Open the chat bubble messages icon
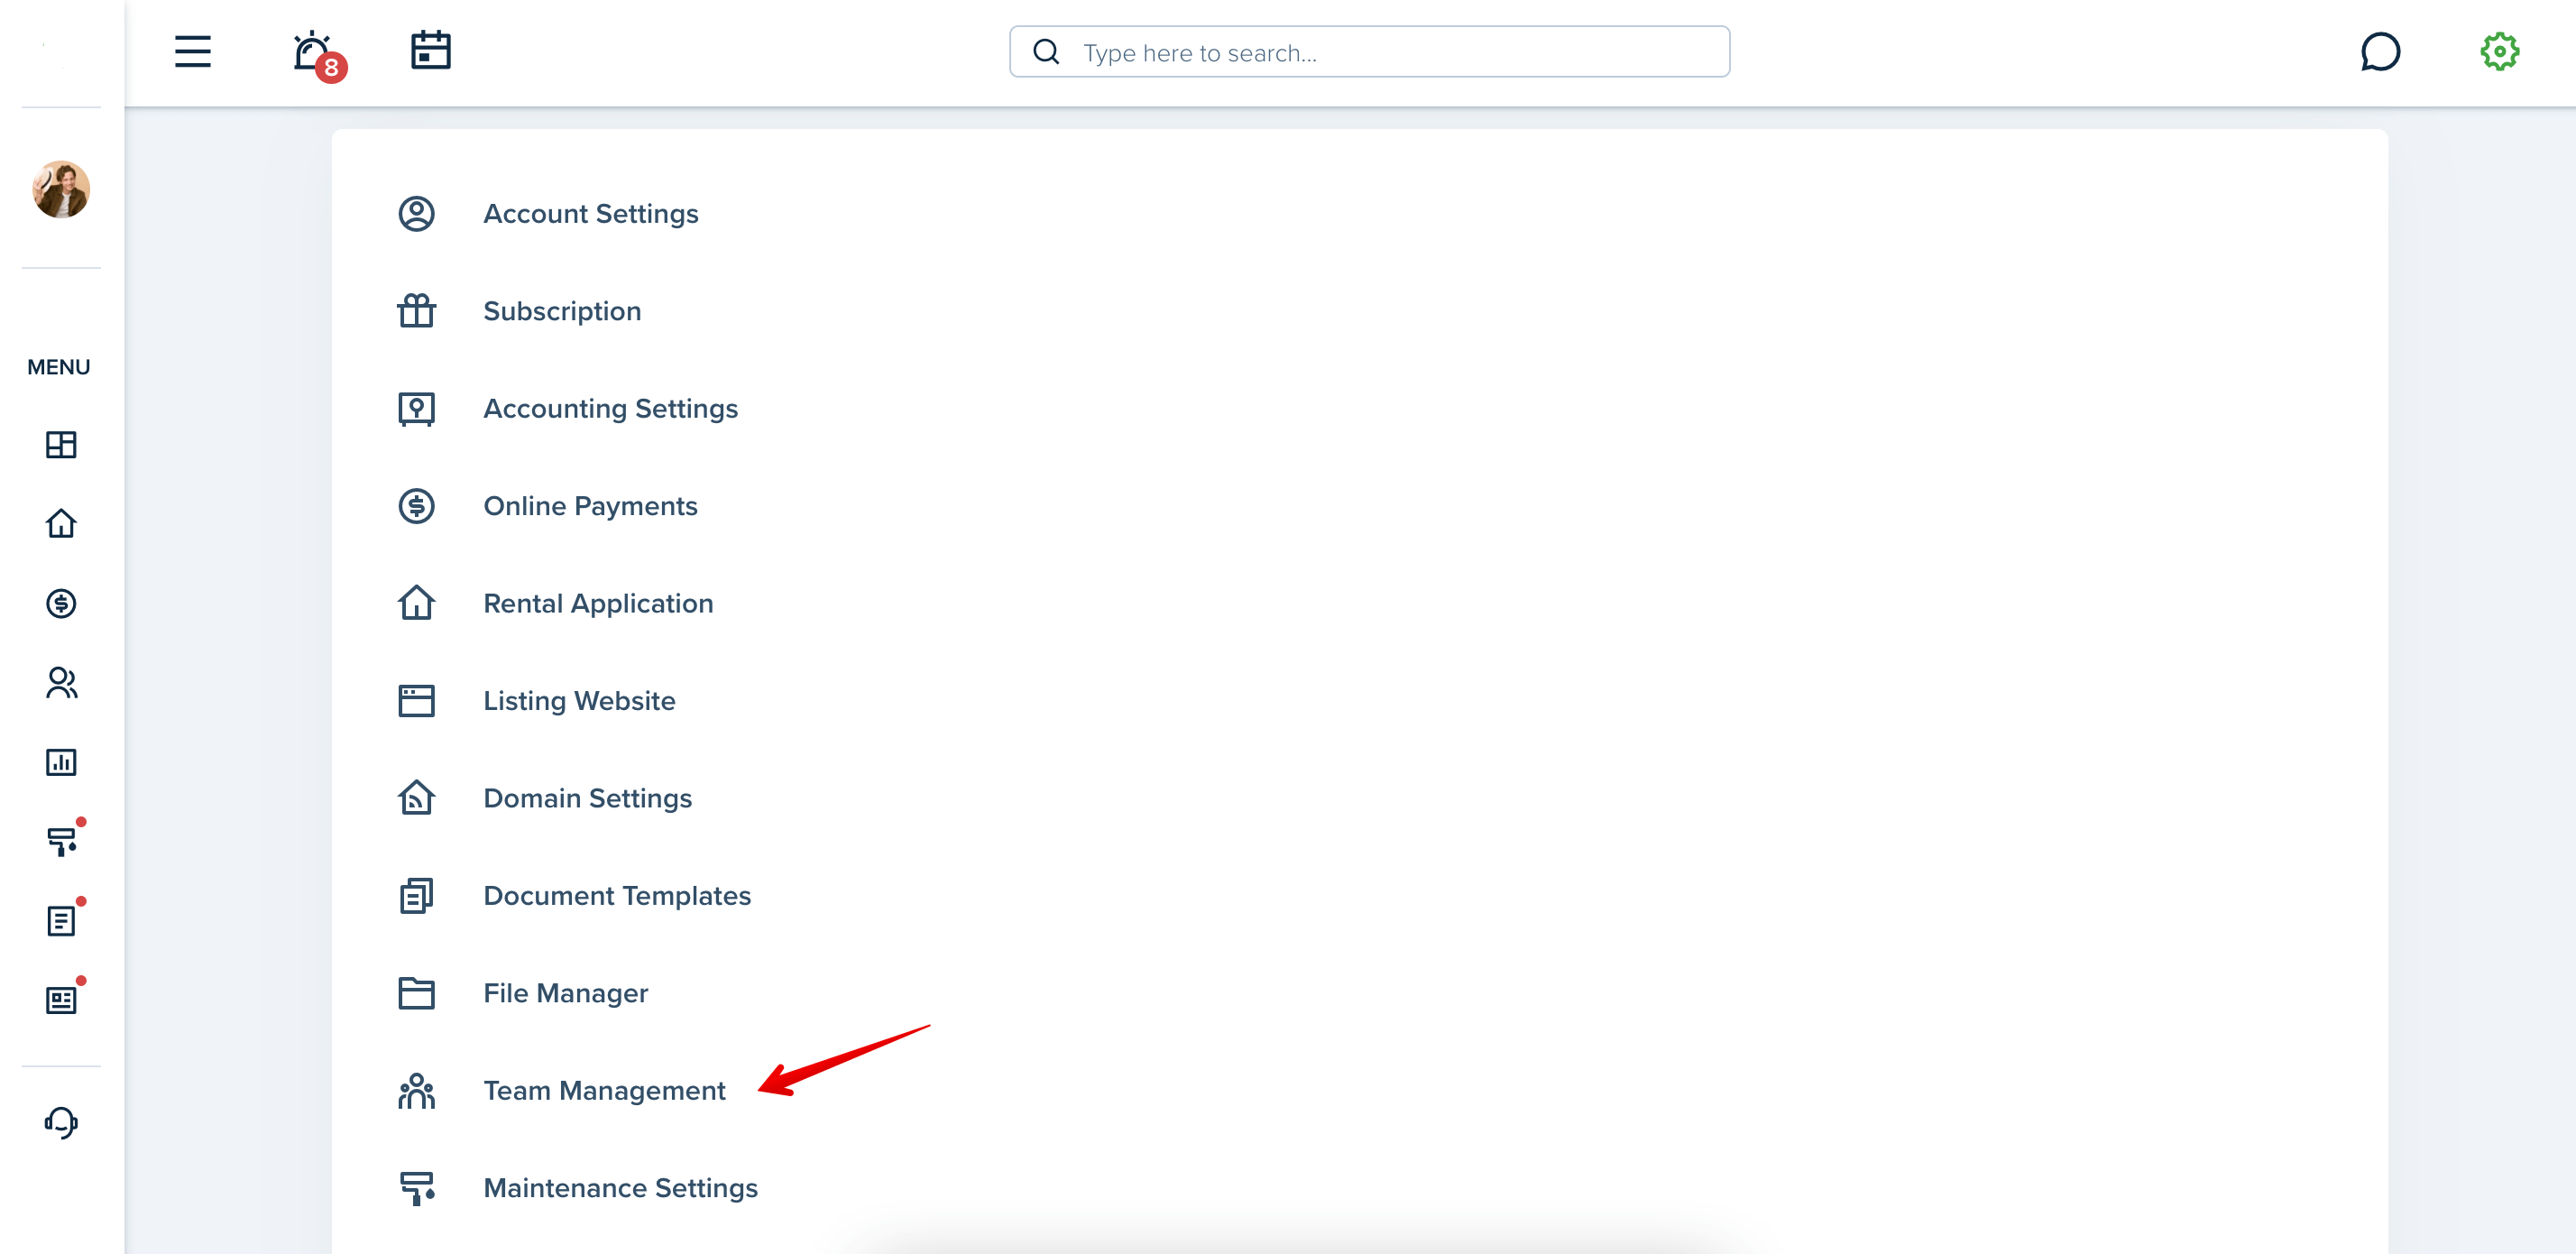The image size is (2576, 1254). coord(2380,51)
